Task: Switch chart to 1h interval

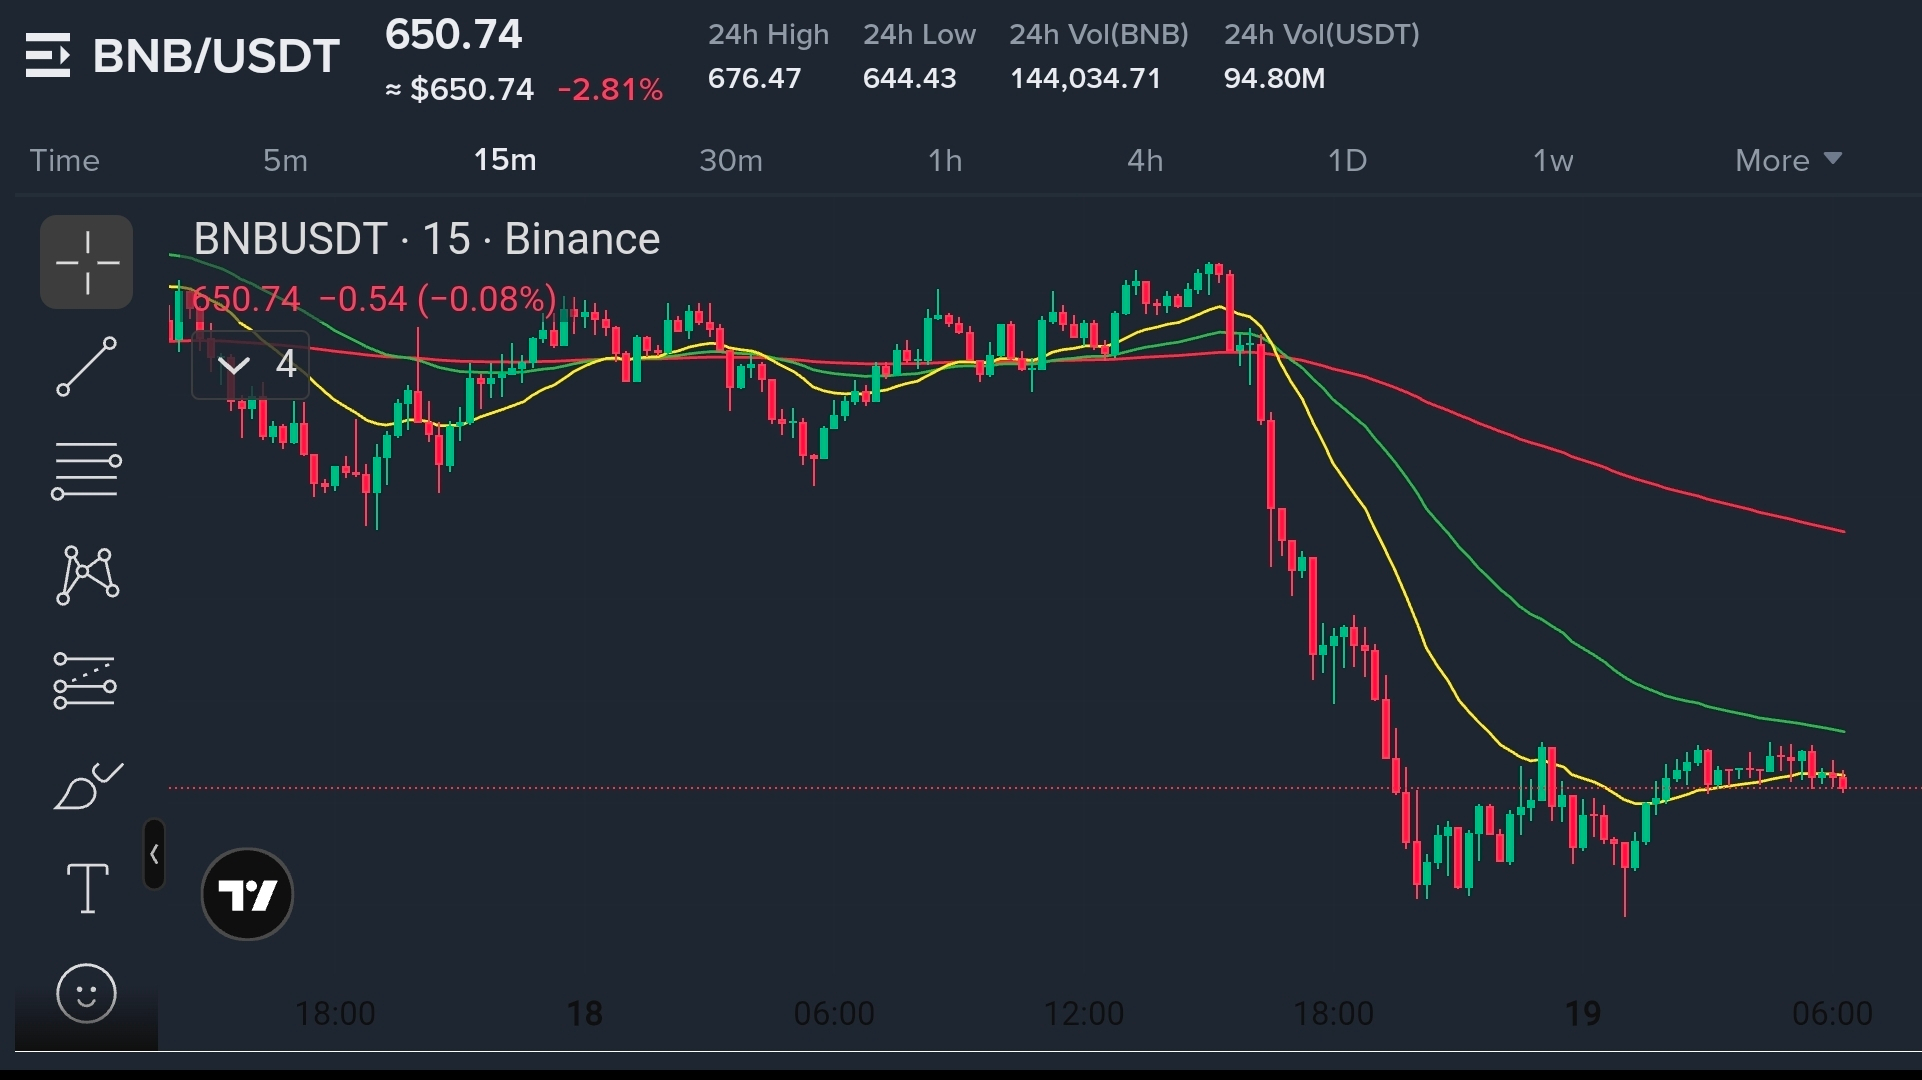Action: (x=944, y=160)
